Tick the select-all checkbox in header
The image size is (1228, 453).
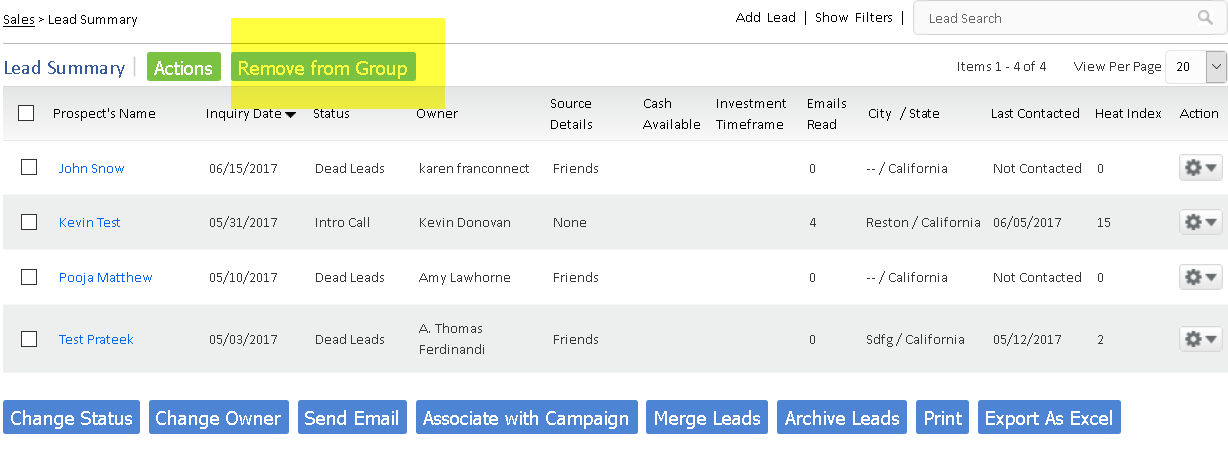click(26, 113)
